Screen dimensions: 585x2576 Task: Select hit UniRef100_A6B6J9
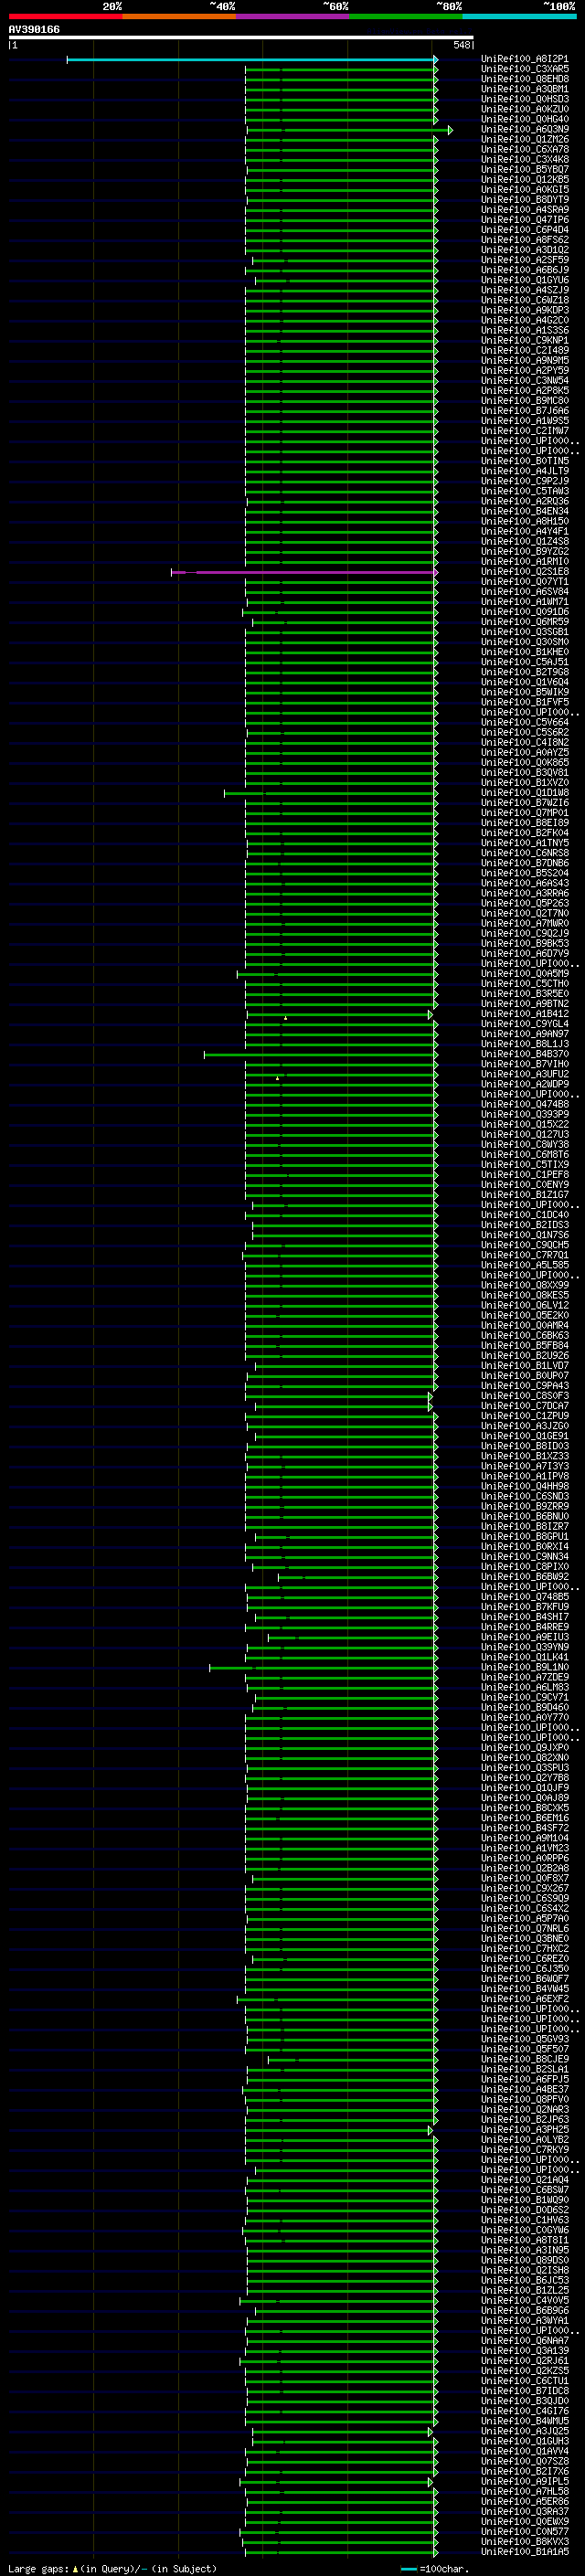point(524,270)
